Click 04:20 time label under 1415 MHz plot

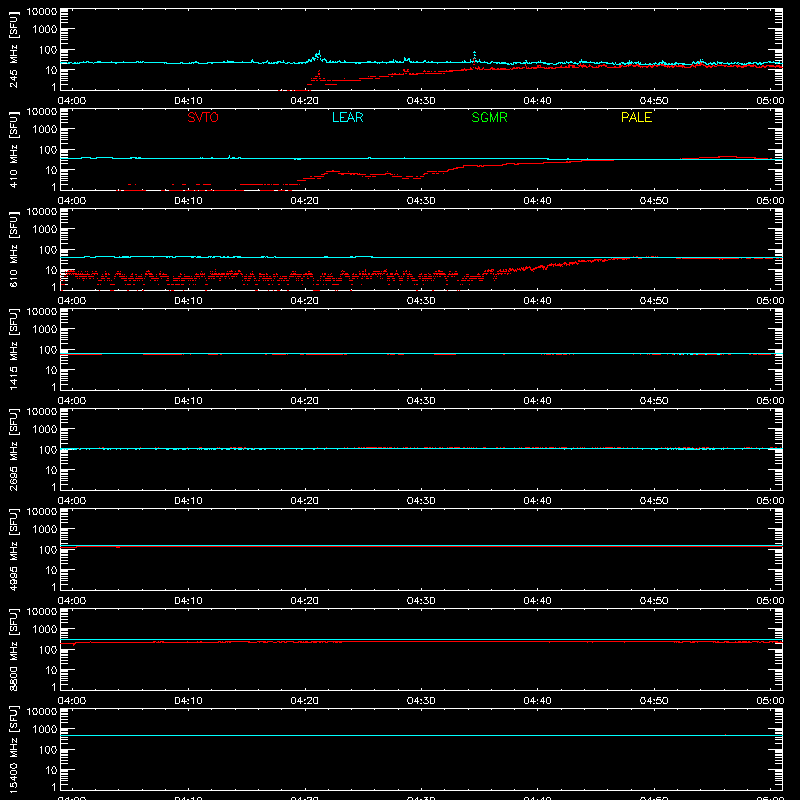click(x=305, y=401)
